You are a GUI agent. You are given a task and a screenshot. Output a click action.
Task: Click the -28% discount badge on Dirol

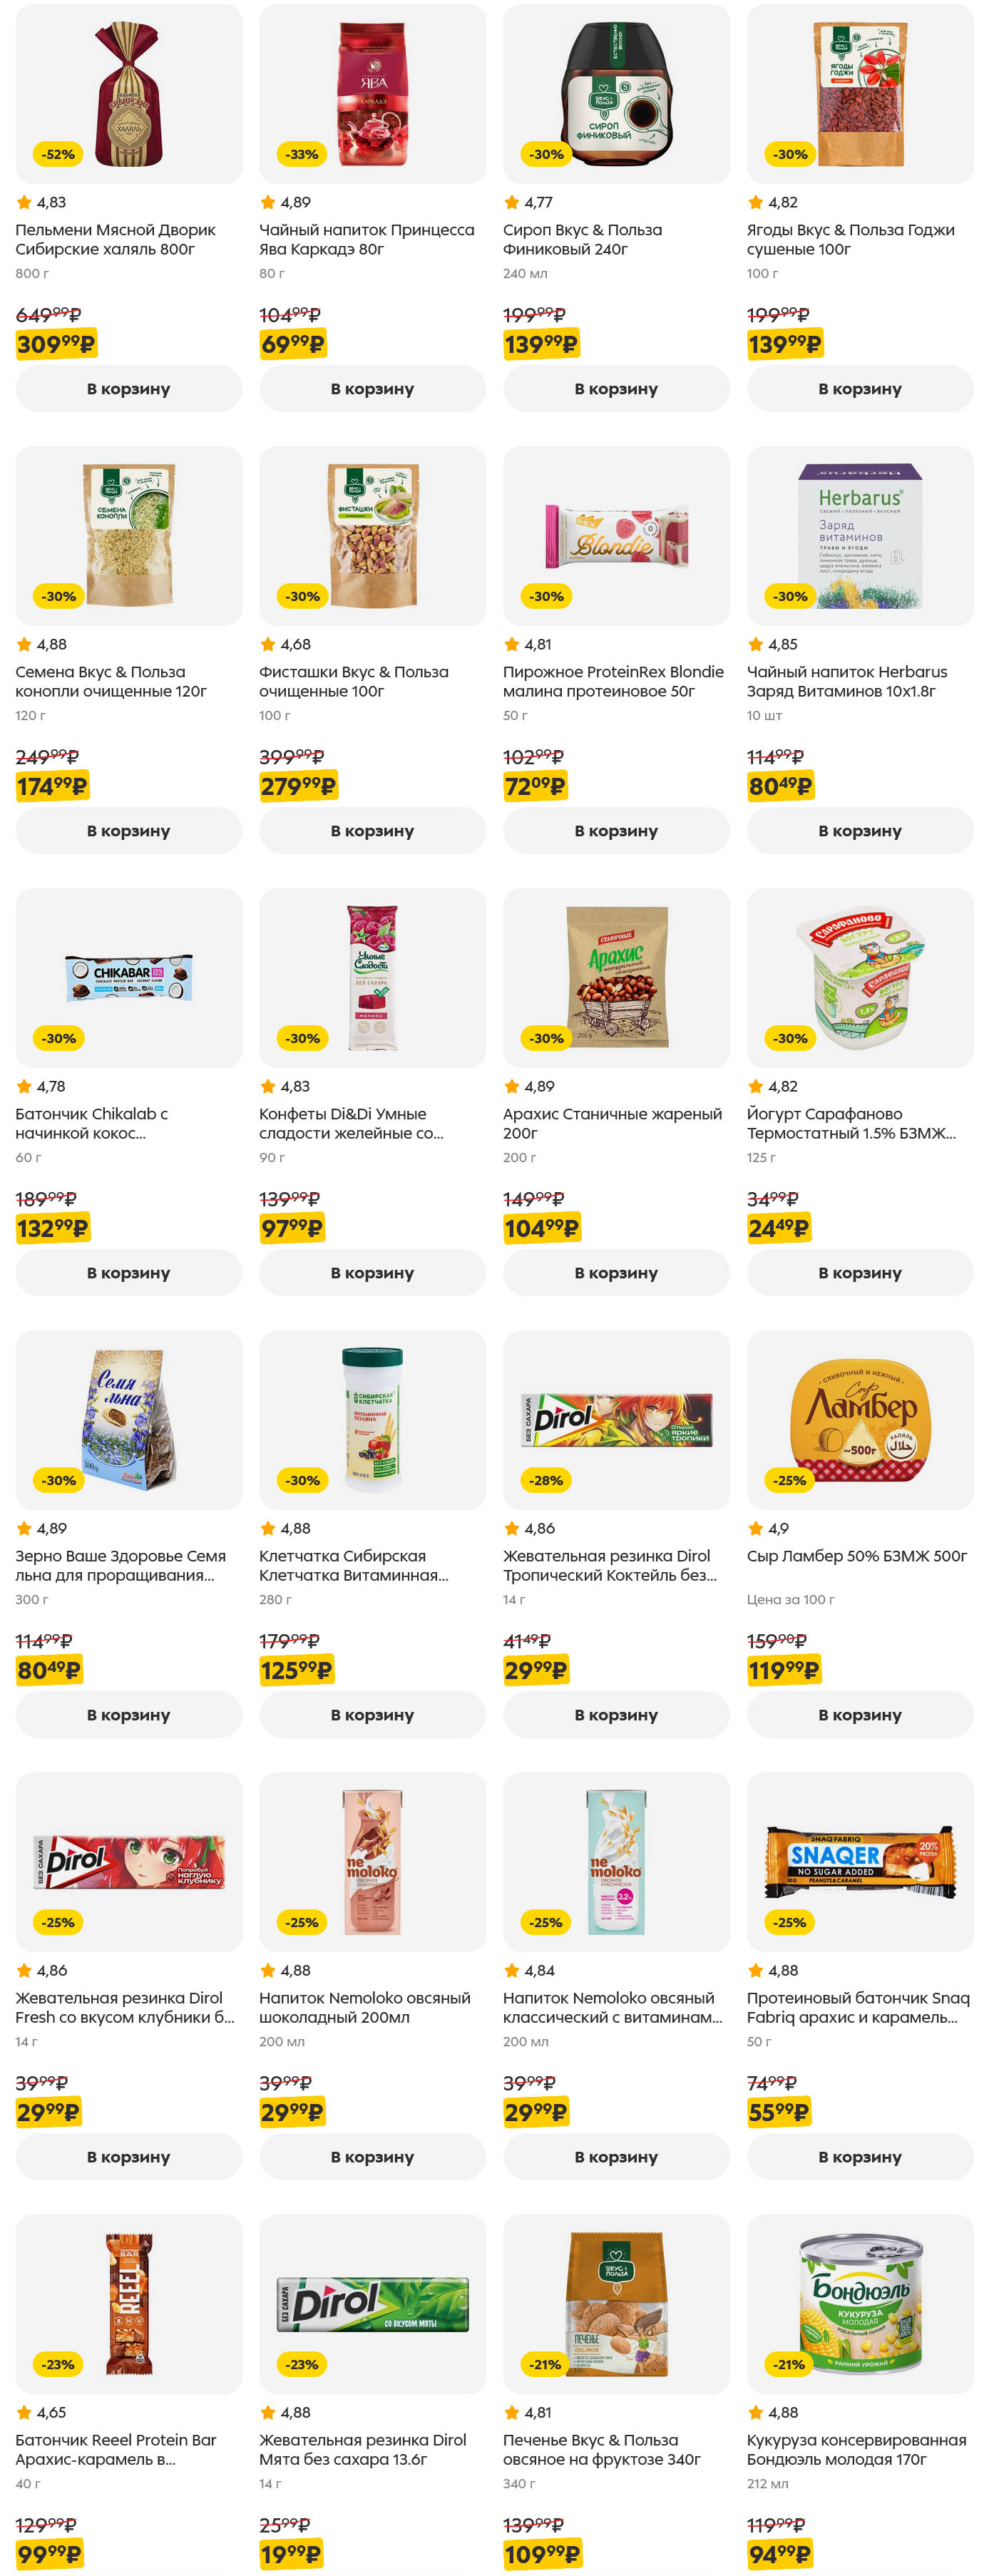(546, 1480)
